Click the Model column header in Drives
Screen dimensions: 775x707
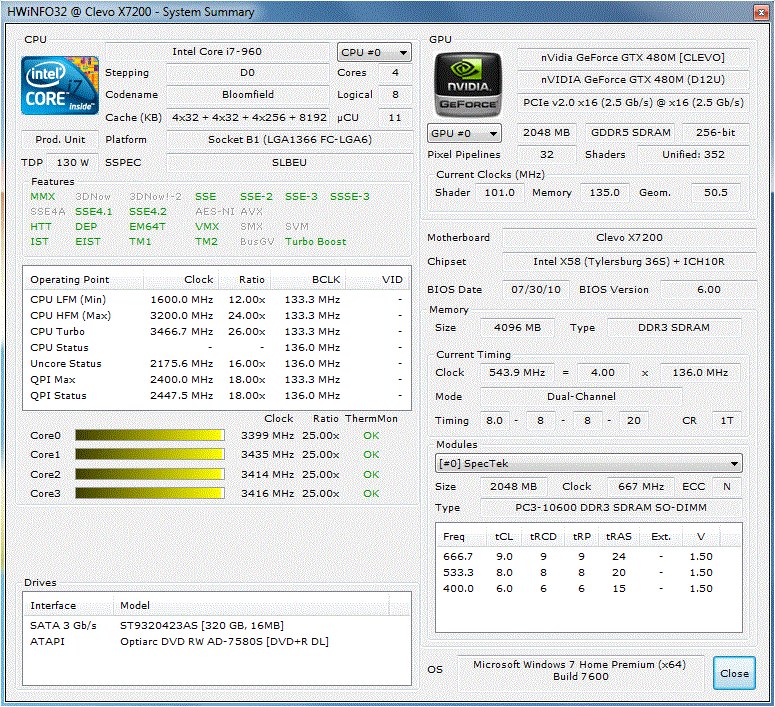click(x=251, y=605)
